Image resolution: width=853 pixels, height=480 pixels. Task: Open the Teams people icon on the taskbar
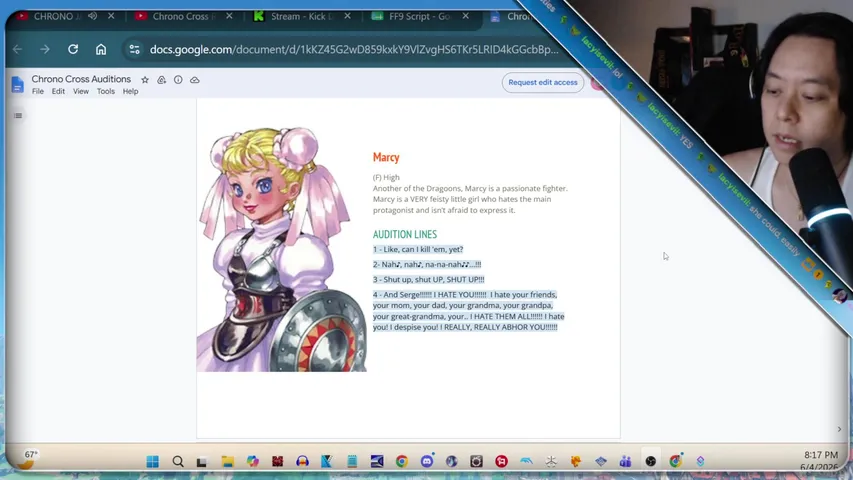coord(626,461)
